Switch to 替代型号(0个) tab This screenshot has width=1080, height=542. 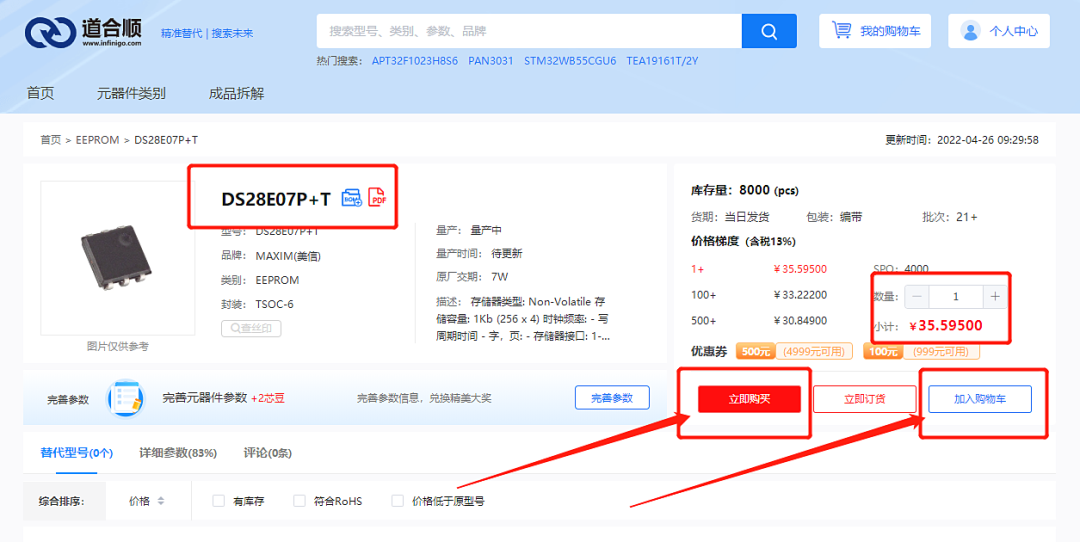coord(76,452)
